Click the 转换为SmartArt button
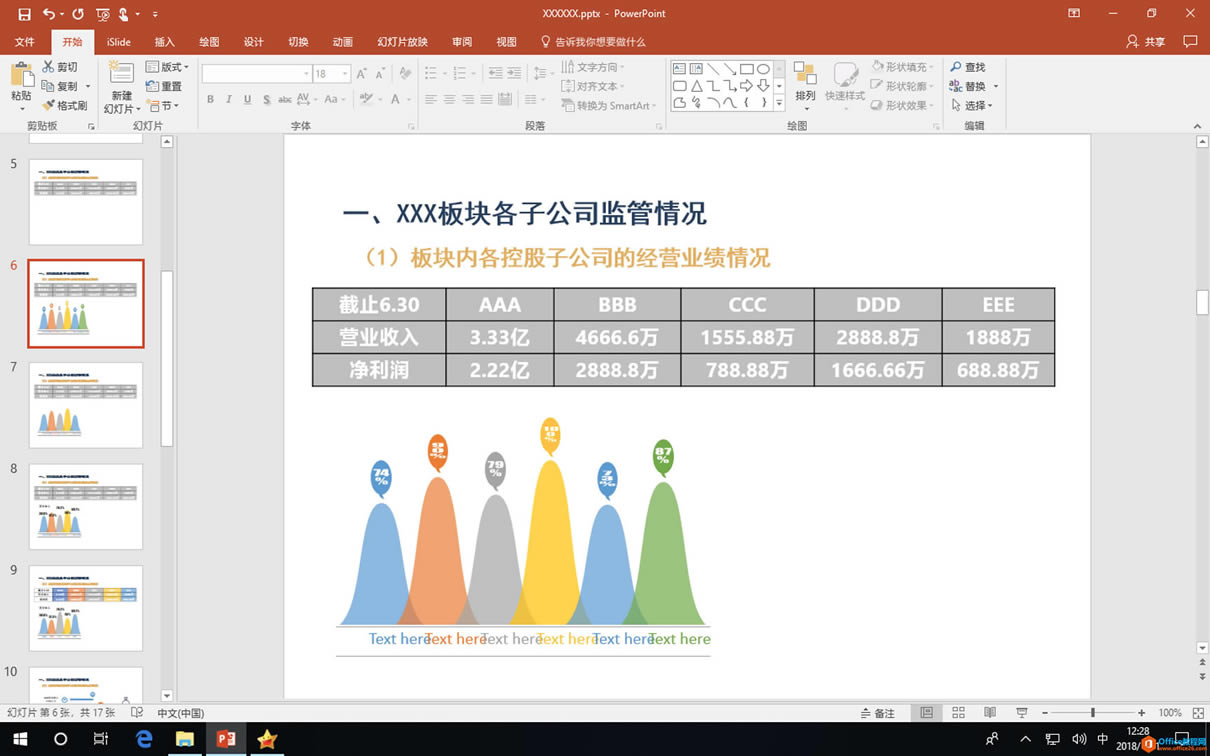Image resolution: width=1210 pixels, height=756 pixels. click(609, 106)
